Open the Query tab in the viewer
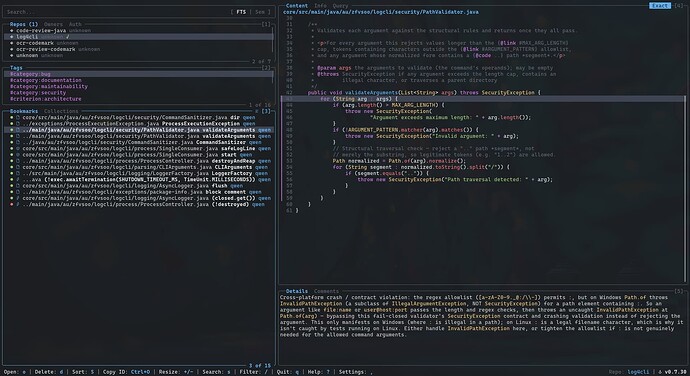Image resolution: width=690 pixels, height=376 pixels. coord(340,6)
